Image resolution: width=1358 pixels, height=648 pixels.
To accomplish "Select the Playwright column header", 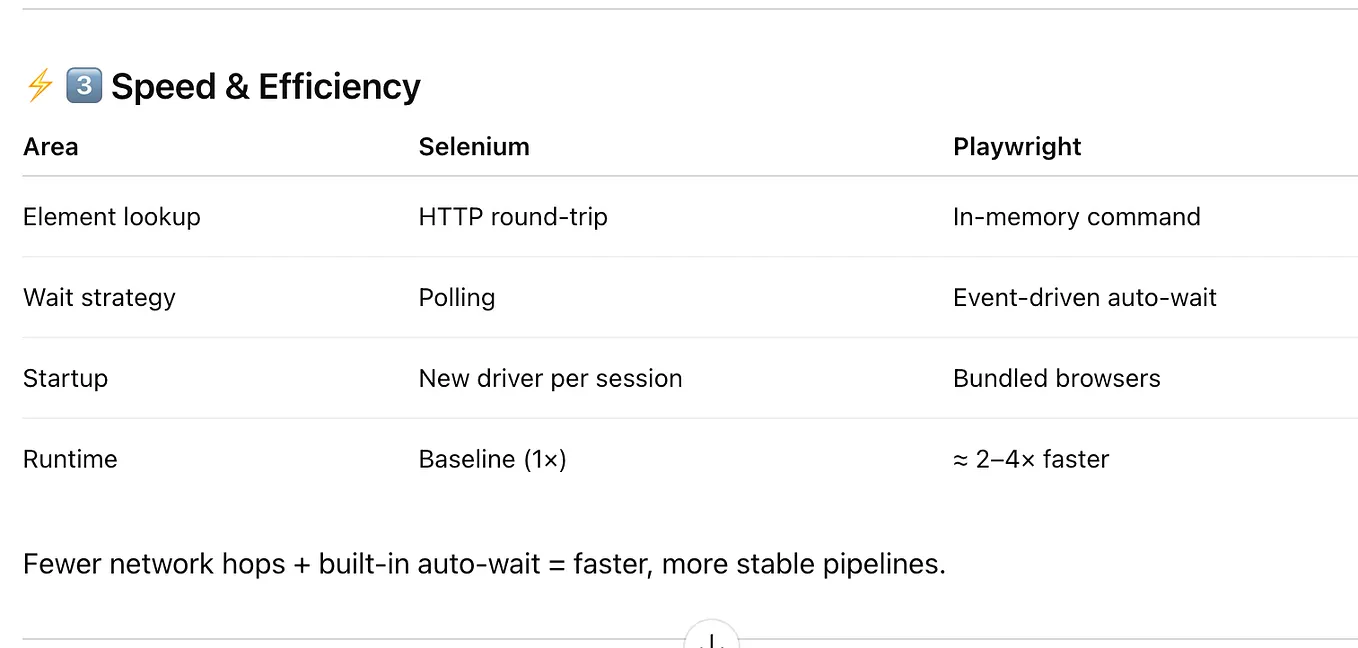I will (x=1017, y=147).
